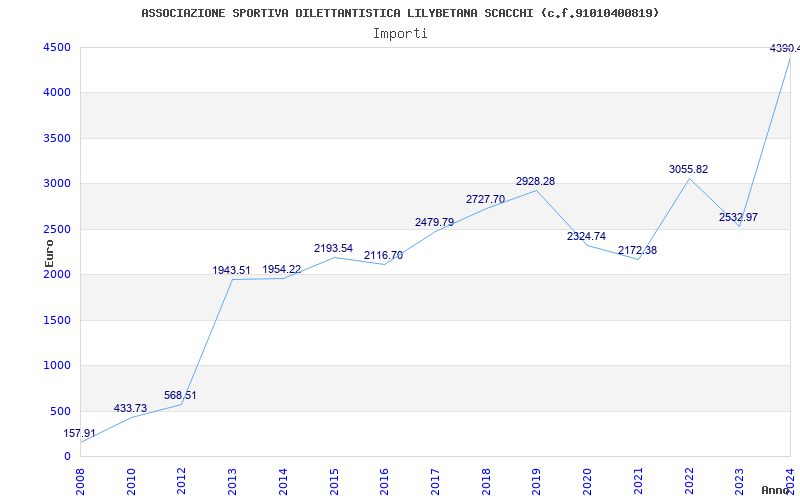Click the x-axis year label 2012

182,482
